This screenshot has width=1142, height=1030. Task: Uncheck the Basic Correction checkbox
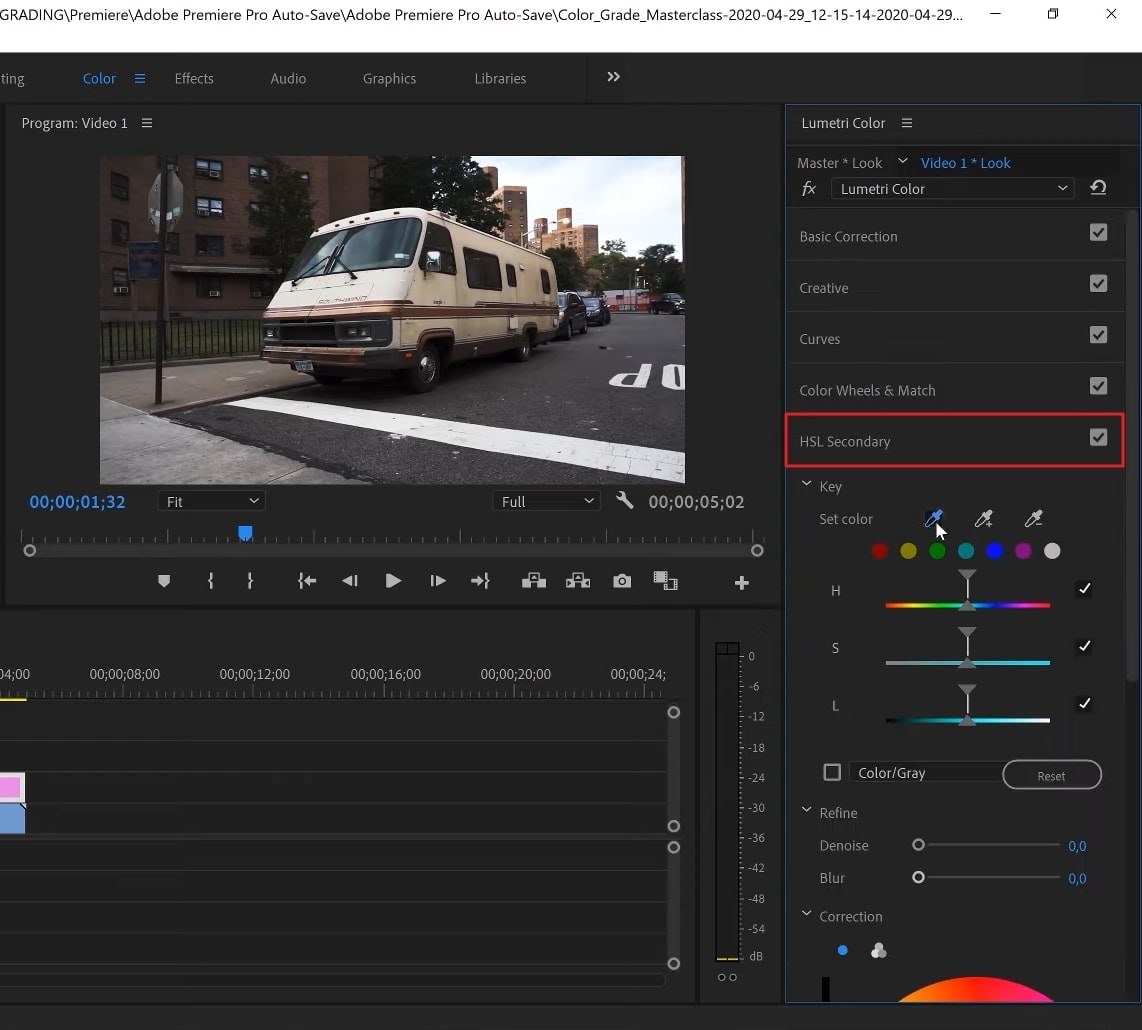[x=1098, y=232]
